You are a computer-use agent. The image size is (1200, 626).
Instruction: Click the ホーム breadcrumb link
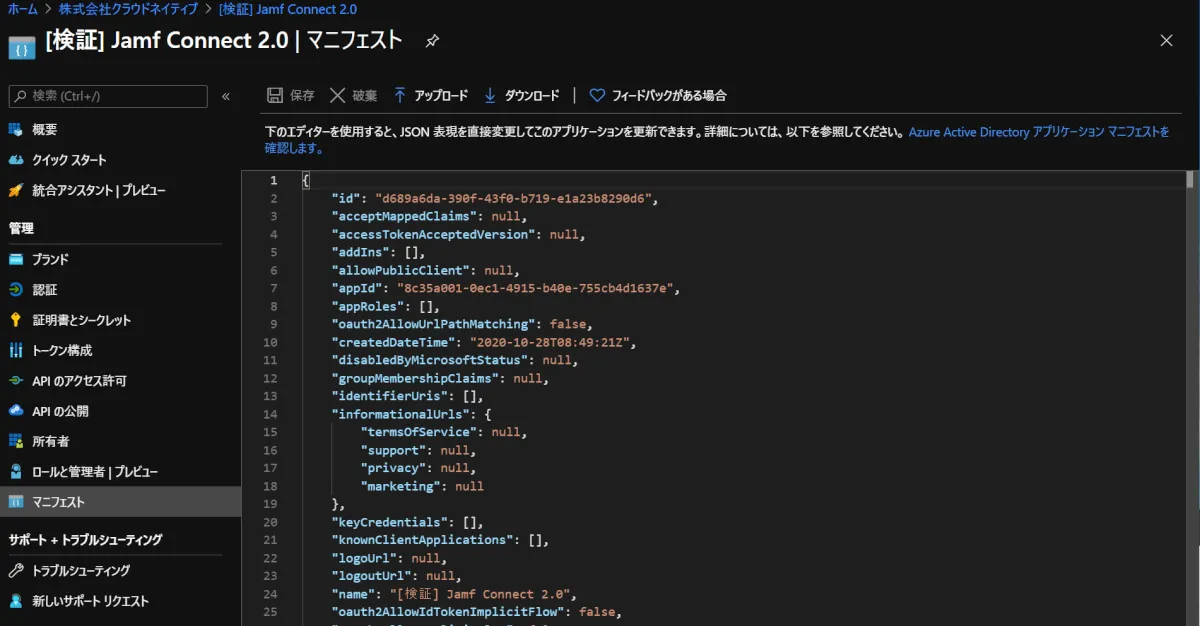tap(22, 9)
